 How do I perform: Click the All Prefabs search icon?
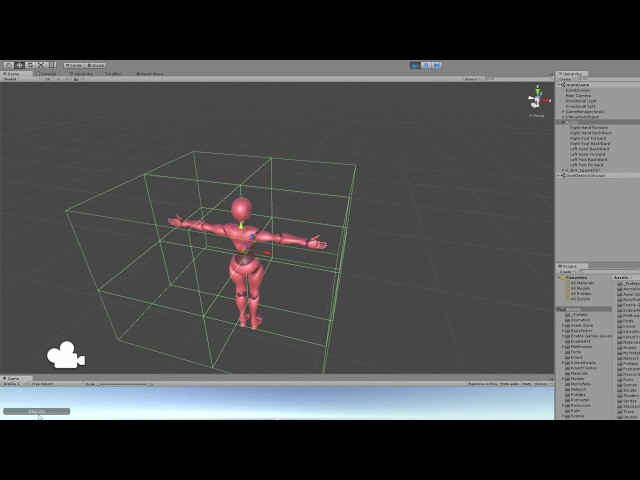(567, 293)
